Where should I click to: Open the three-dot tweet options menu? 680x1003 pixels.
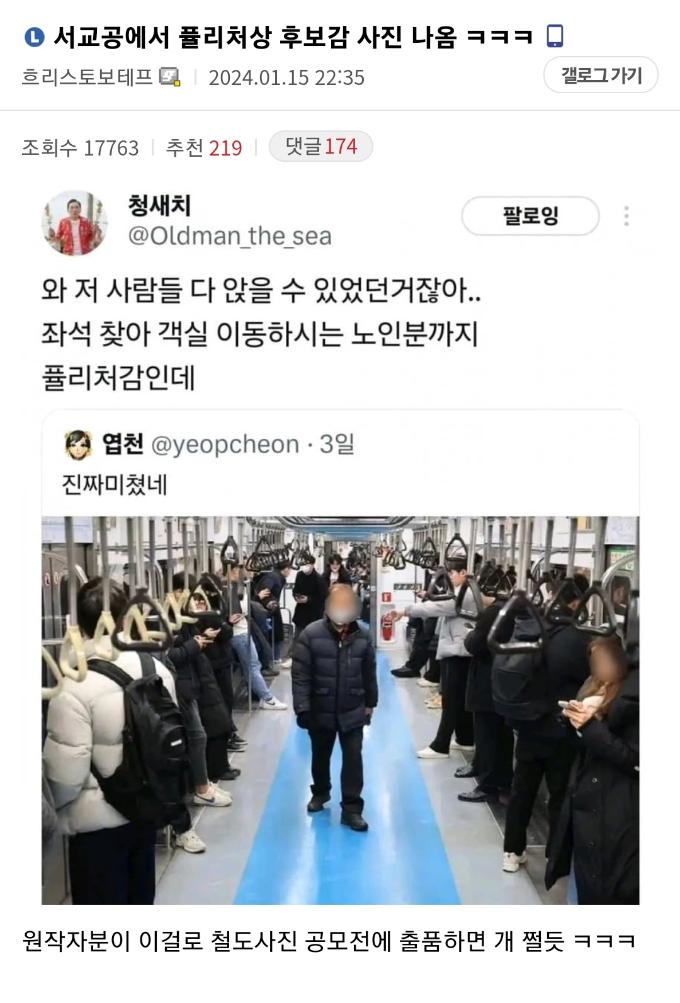click(626, 216)
